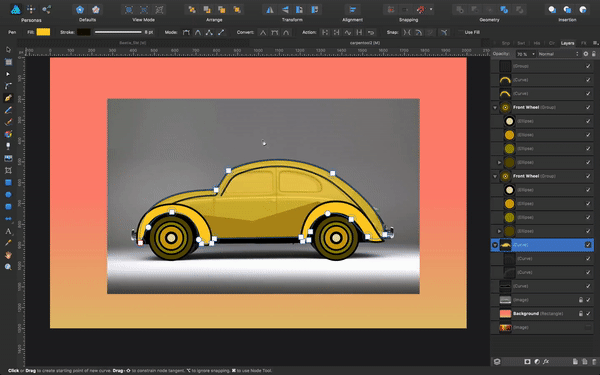Select the Move tool arrow
The image size is (600, 375).
8,50
